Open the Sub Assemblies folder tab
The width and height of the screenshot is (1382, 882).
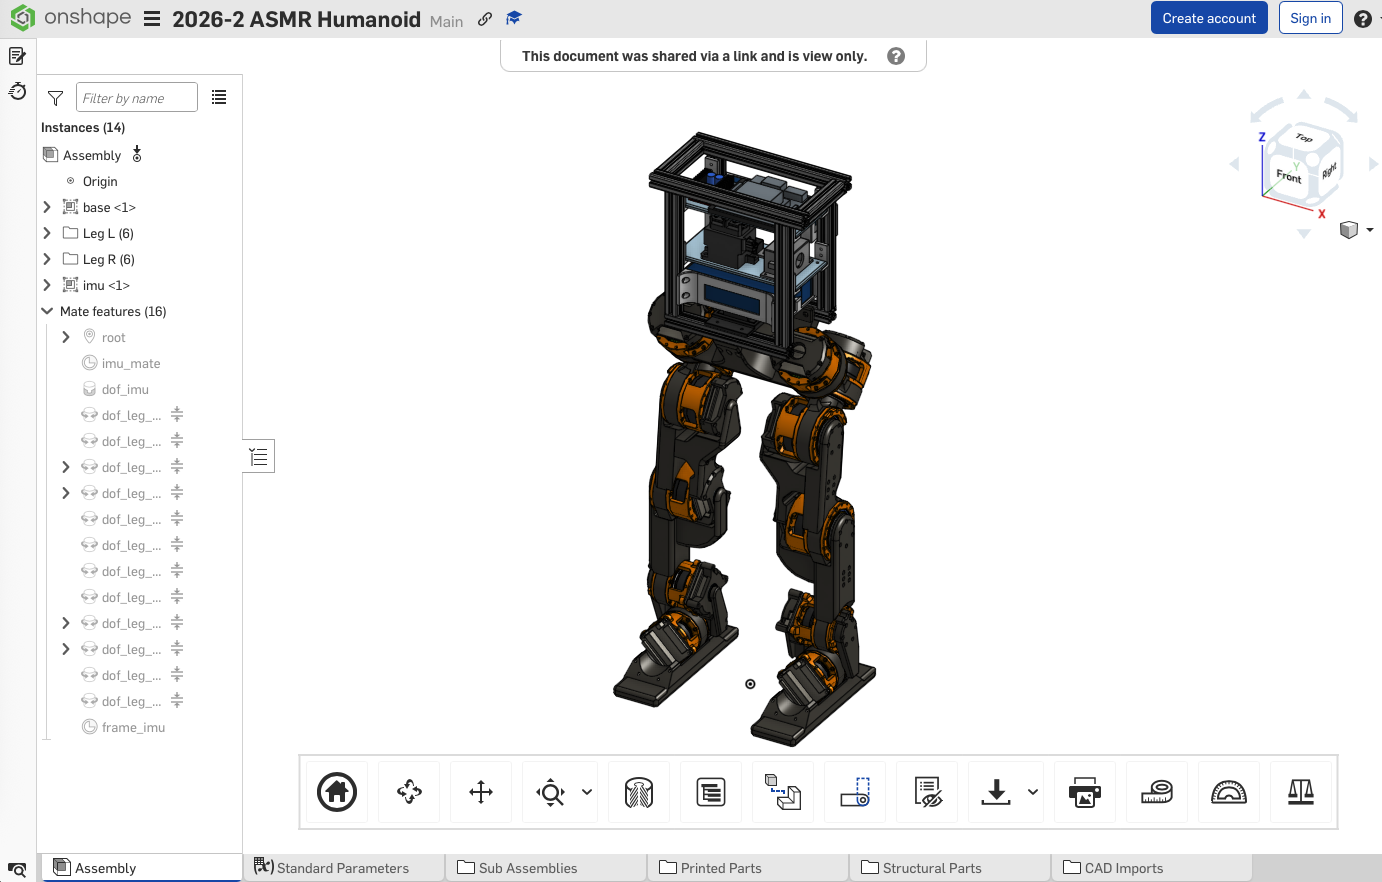pos(547,868)
